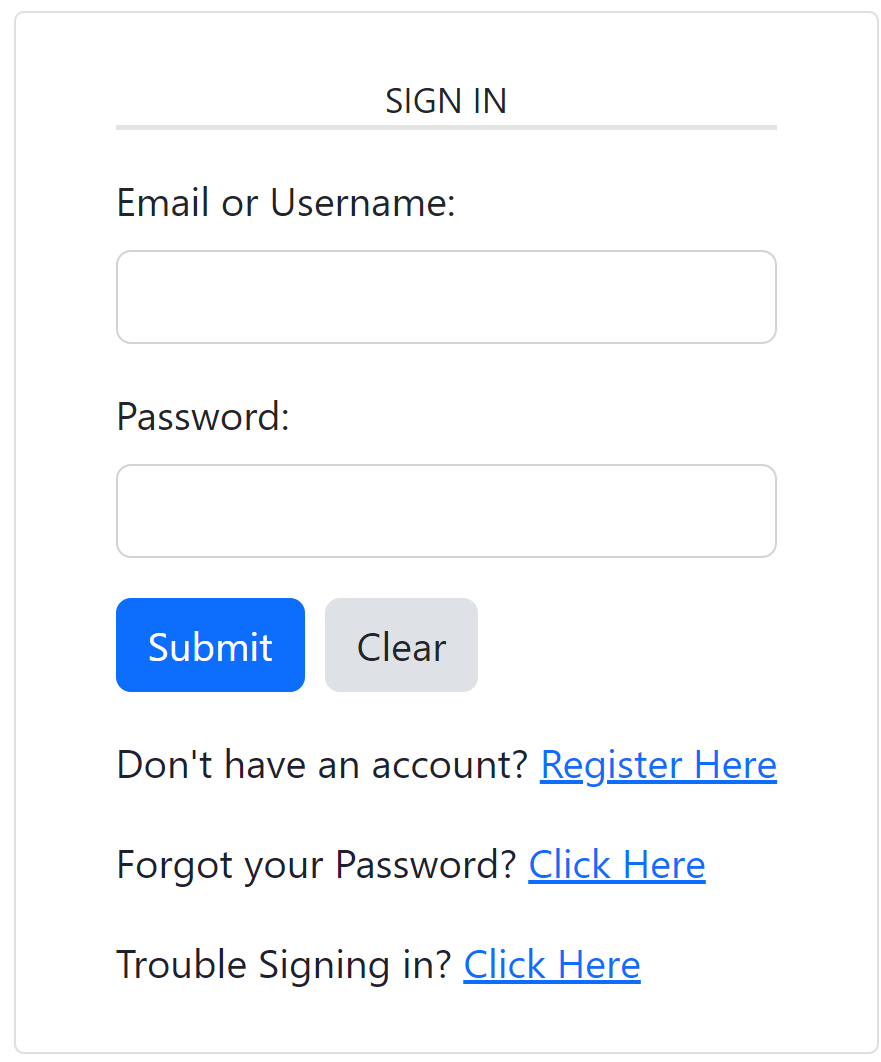This screenshot has width=881, height=1062.
Task: Submit the sign-in form
Action: pos(210,646)
